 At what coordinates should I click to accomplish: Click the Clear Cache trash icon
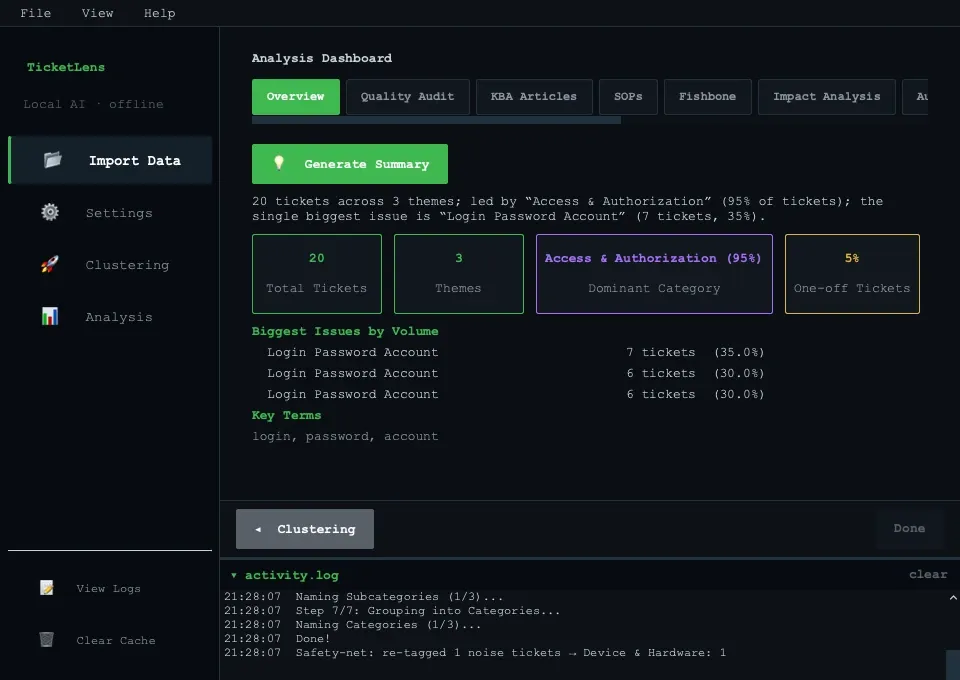tap(47, 640)
